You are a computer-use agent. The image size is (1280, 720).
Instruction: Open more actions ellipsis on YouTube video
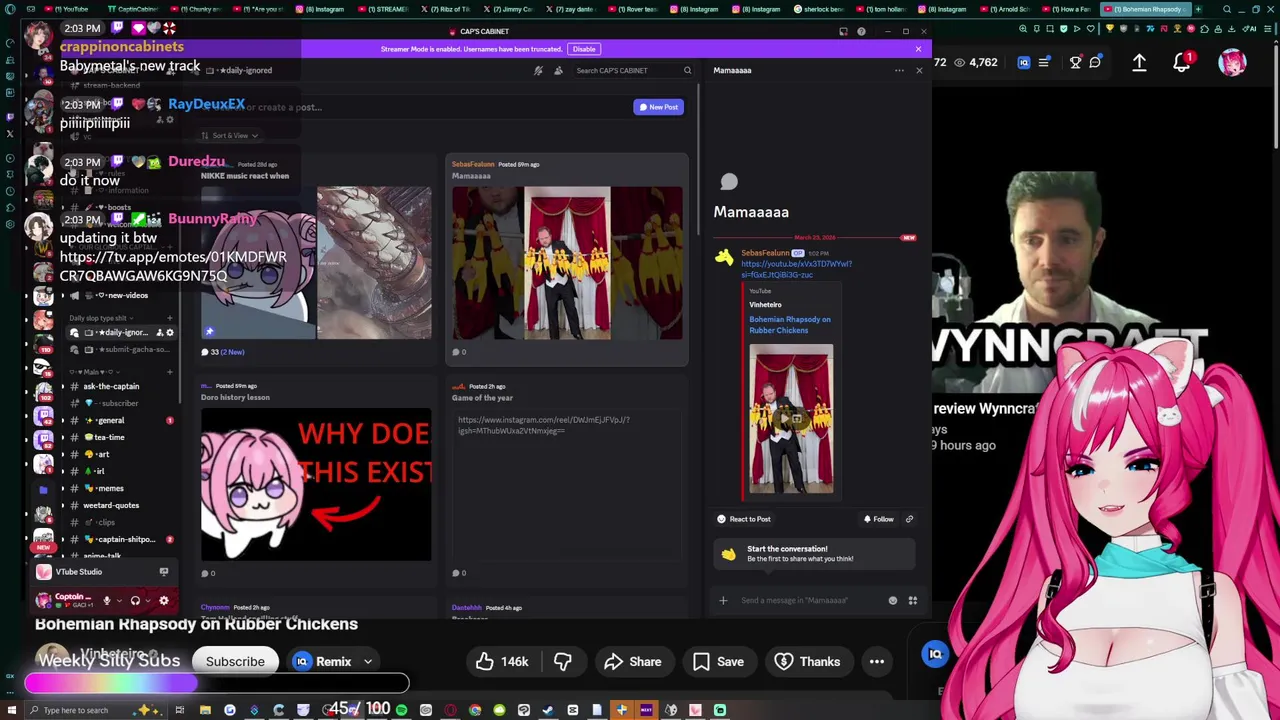[x=877, y=661]
